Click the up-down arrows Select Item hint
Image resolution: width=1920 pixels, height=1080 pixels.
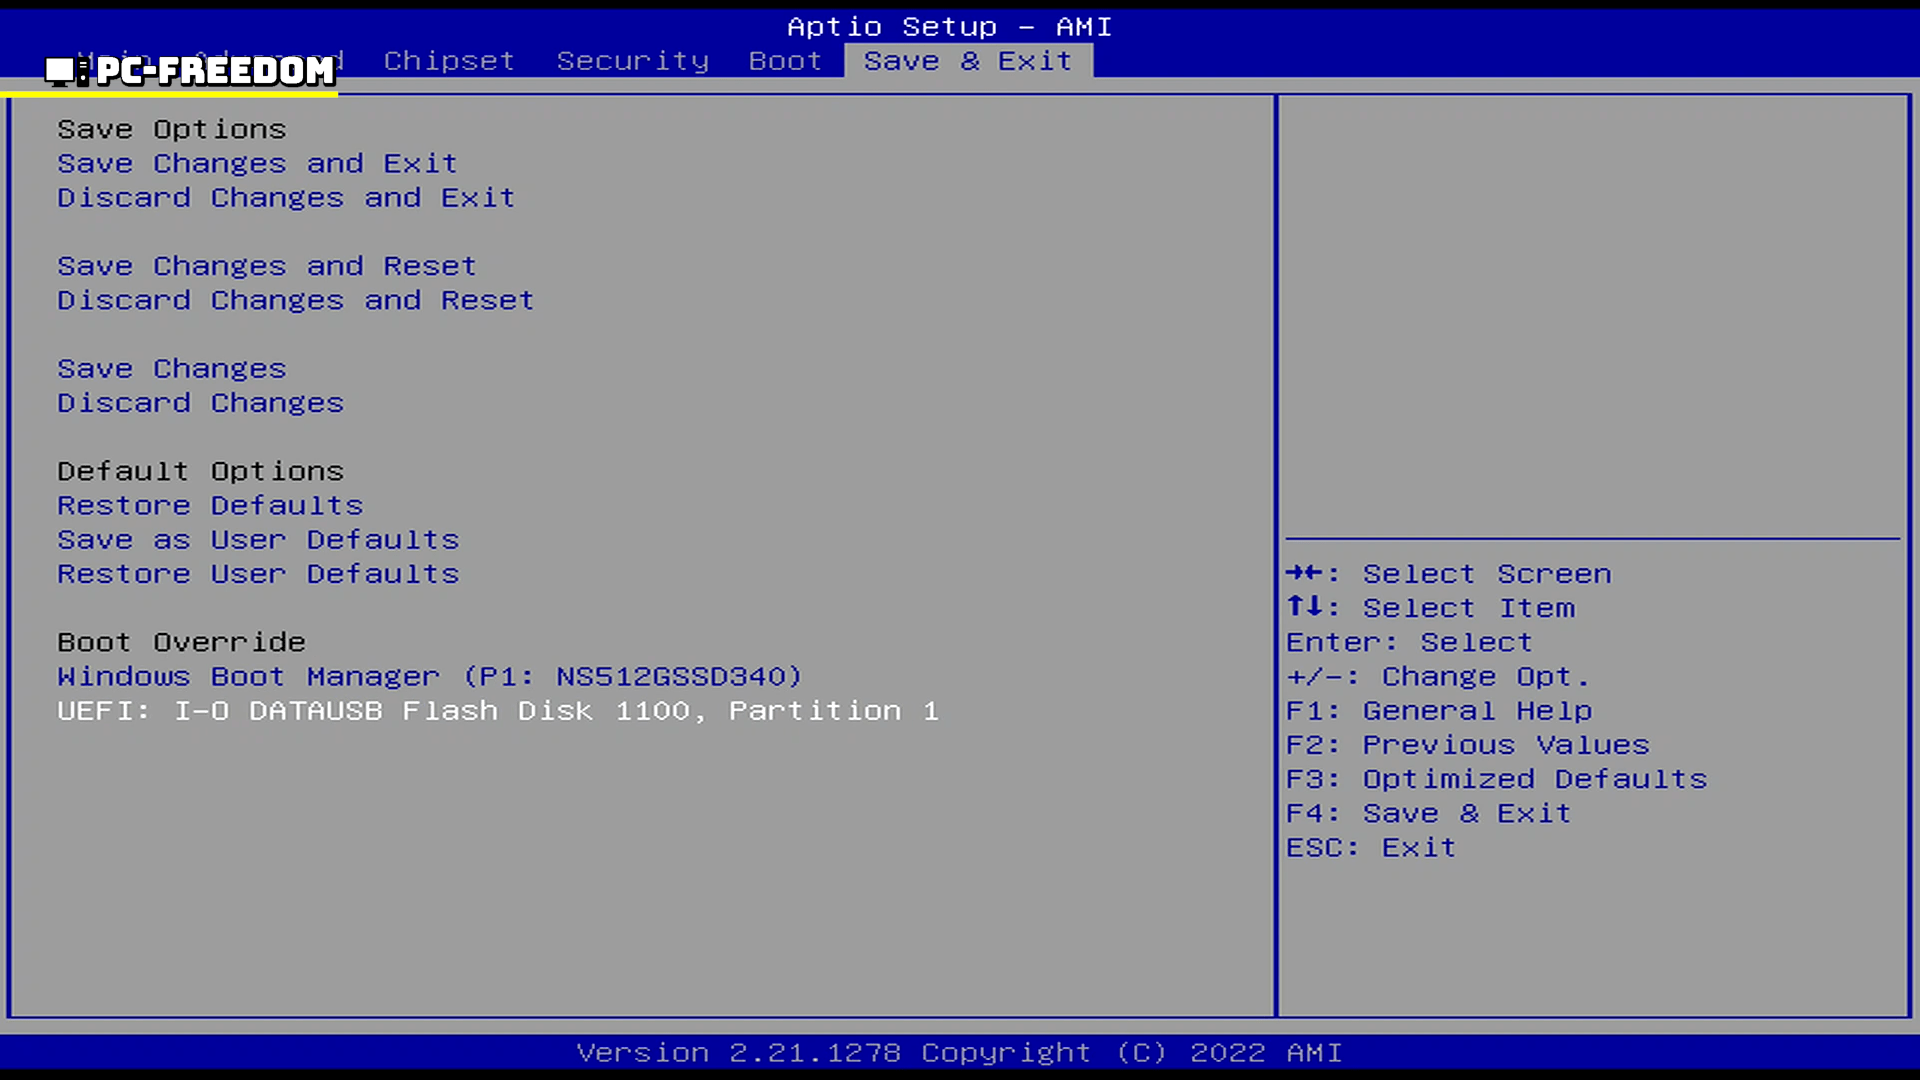(x=1430, y=608)
